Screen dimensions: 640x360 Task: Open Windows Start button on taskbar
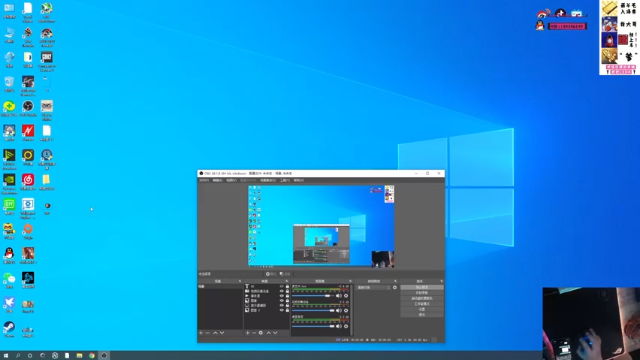click(6, 356)
